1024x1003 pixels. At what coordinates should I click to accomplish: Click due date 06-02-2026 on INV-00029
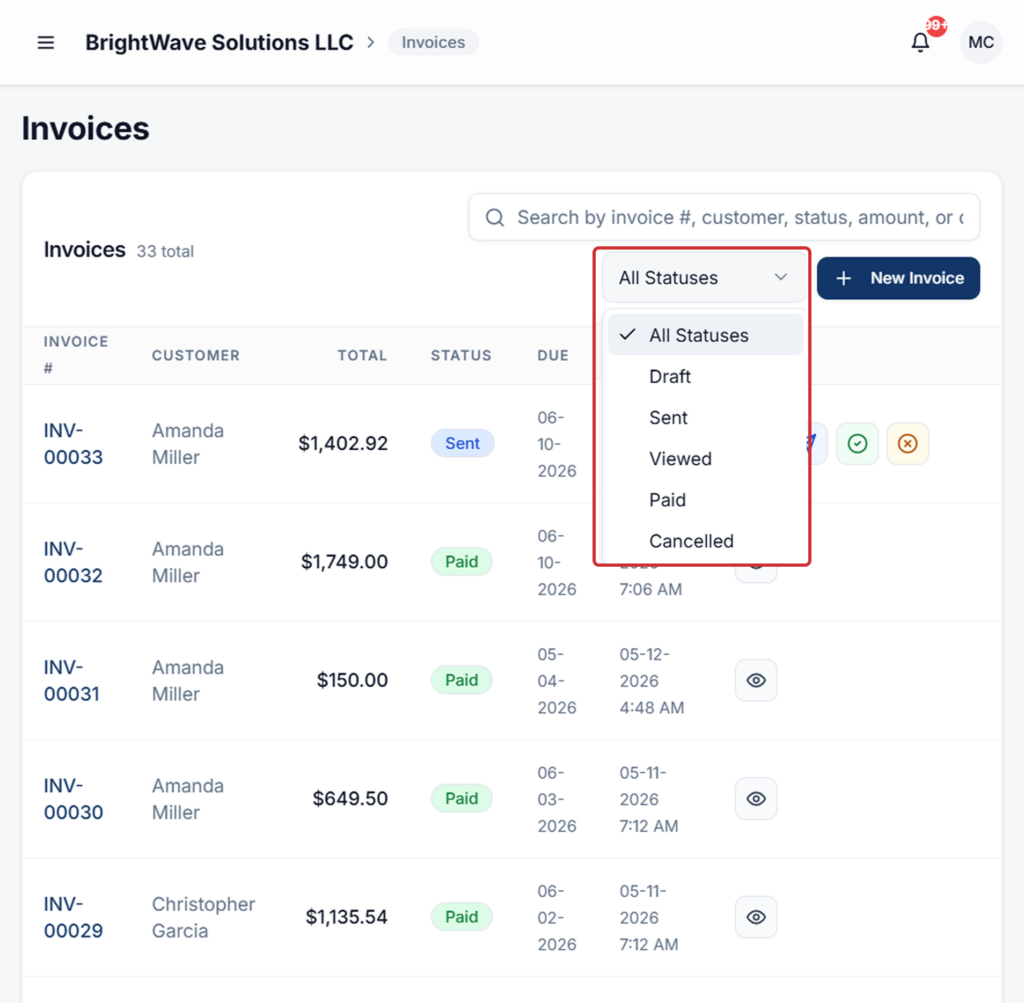(x=556, y=917)
